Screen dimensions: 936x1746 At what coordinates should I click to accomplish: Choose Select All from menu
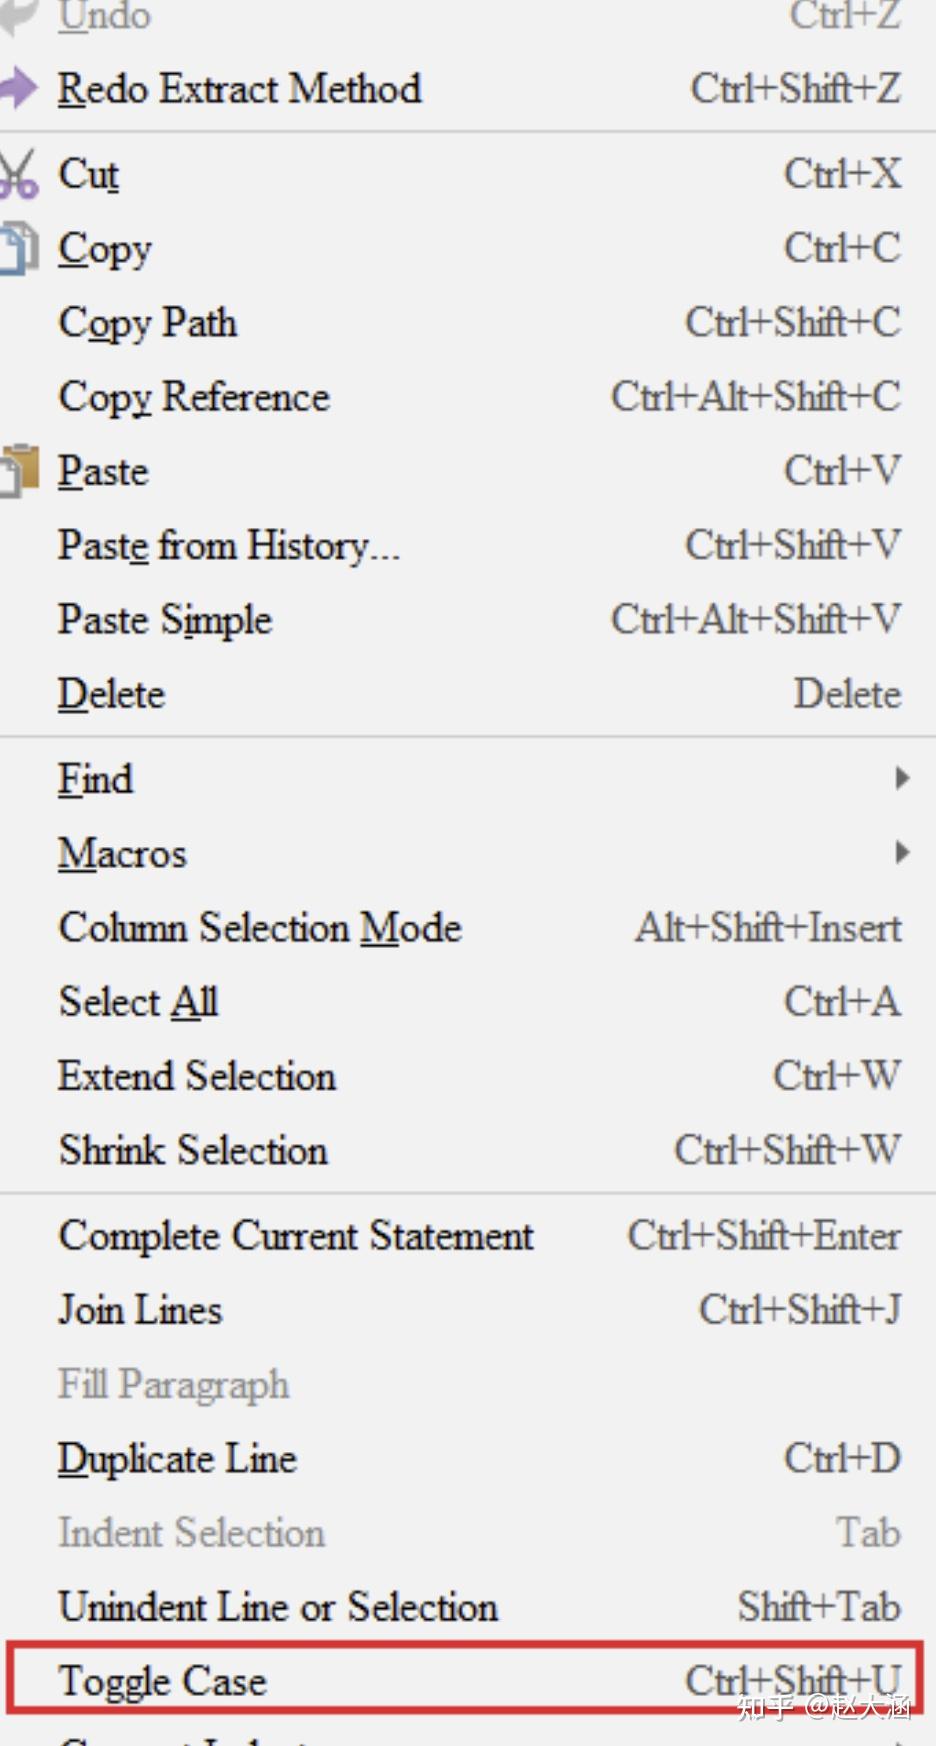[138, 1001]
